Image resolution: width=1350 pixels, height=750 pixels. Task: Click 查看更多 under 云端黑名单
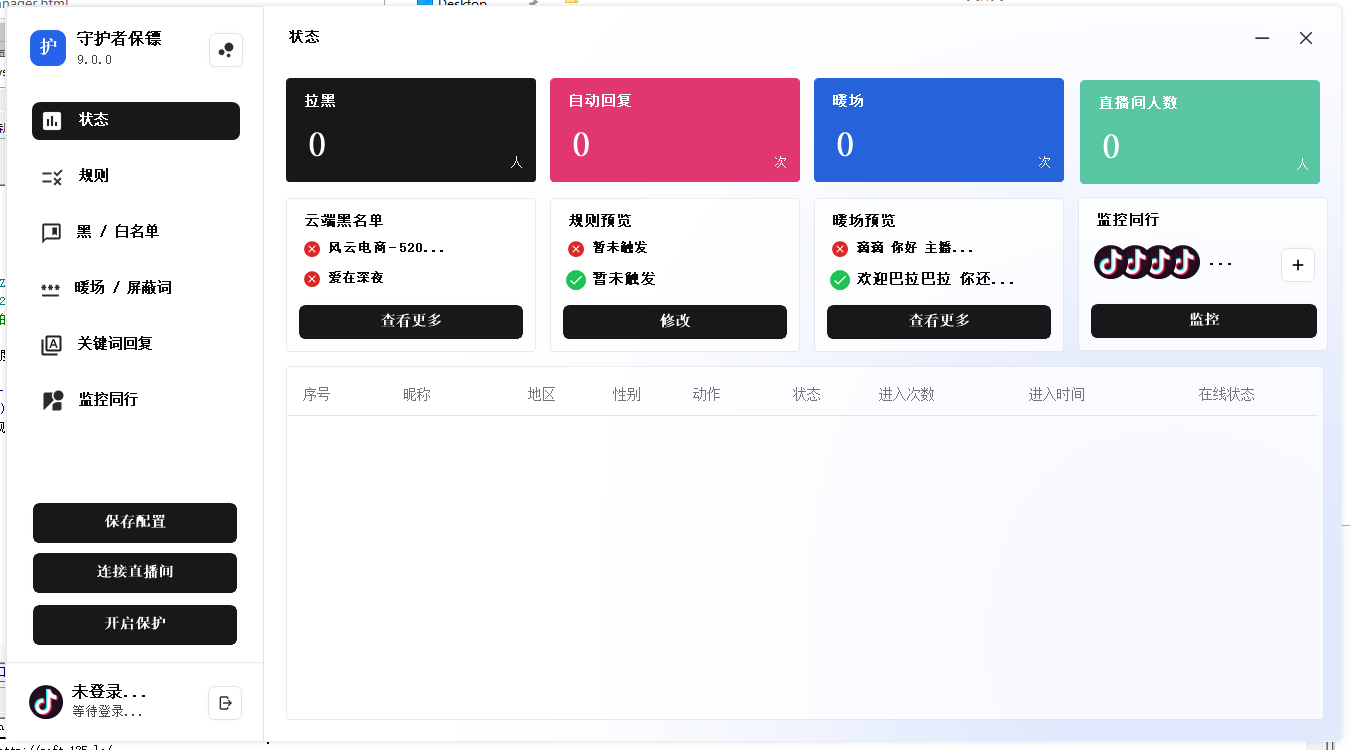[x=411, y=322]
